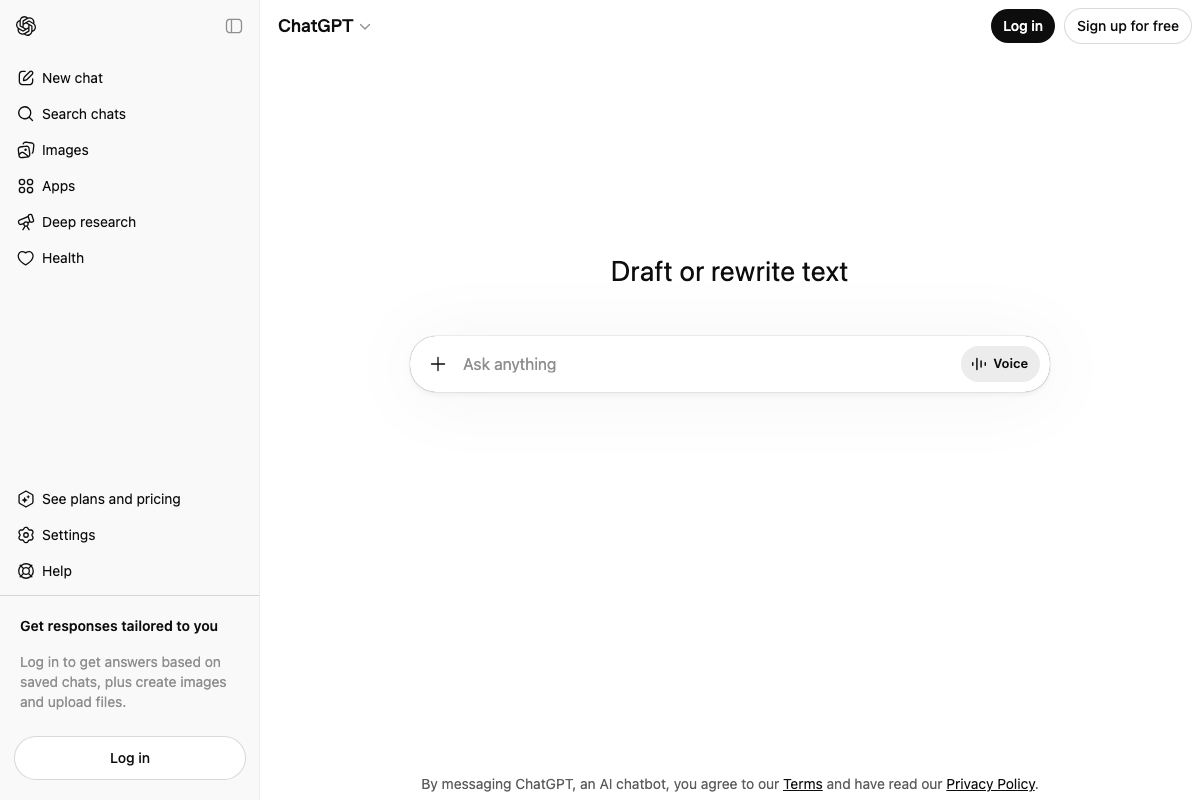
Task: Click the plus attach icon in prompt box
Action: click(x=438, y=364)
